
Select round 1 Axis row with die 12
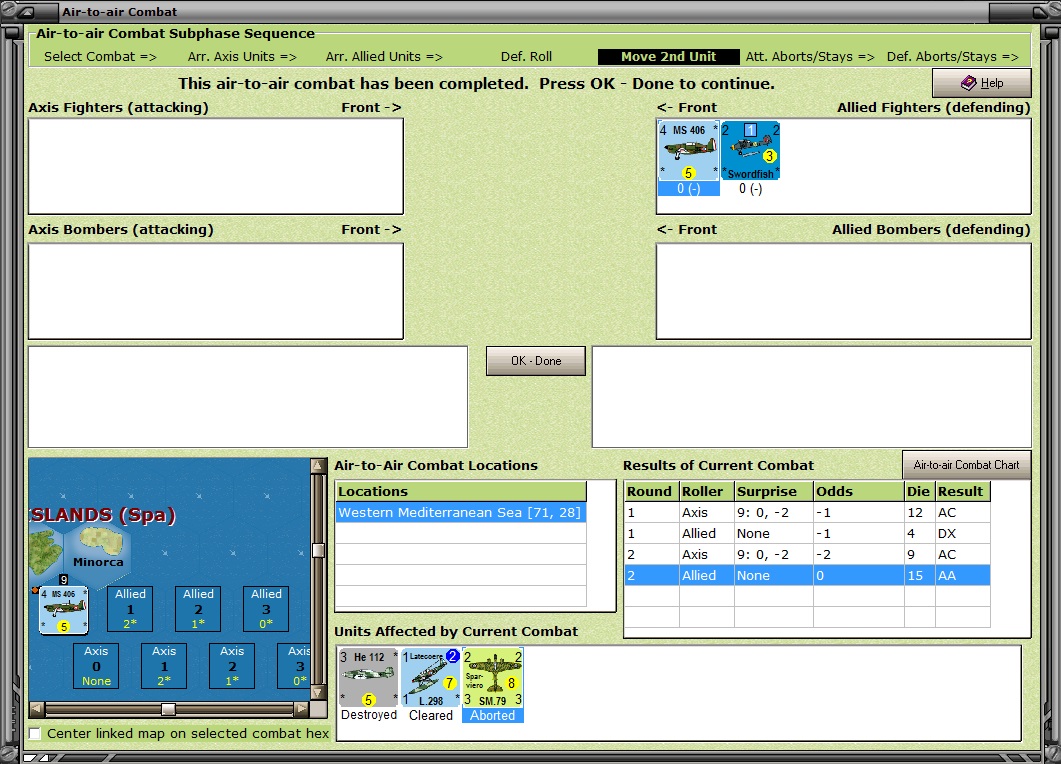click(x=807, y=512)
